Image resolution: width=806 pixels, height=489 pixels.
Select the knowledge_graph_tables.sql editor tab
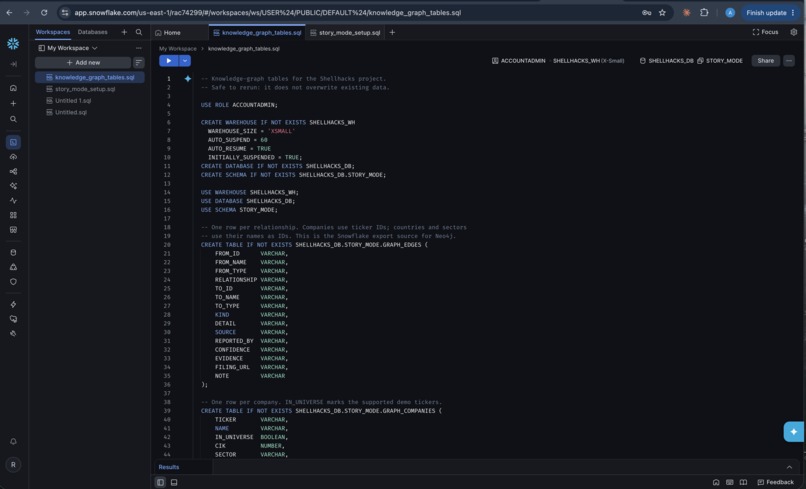257,32
